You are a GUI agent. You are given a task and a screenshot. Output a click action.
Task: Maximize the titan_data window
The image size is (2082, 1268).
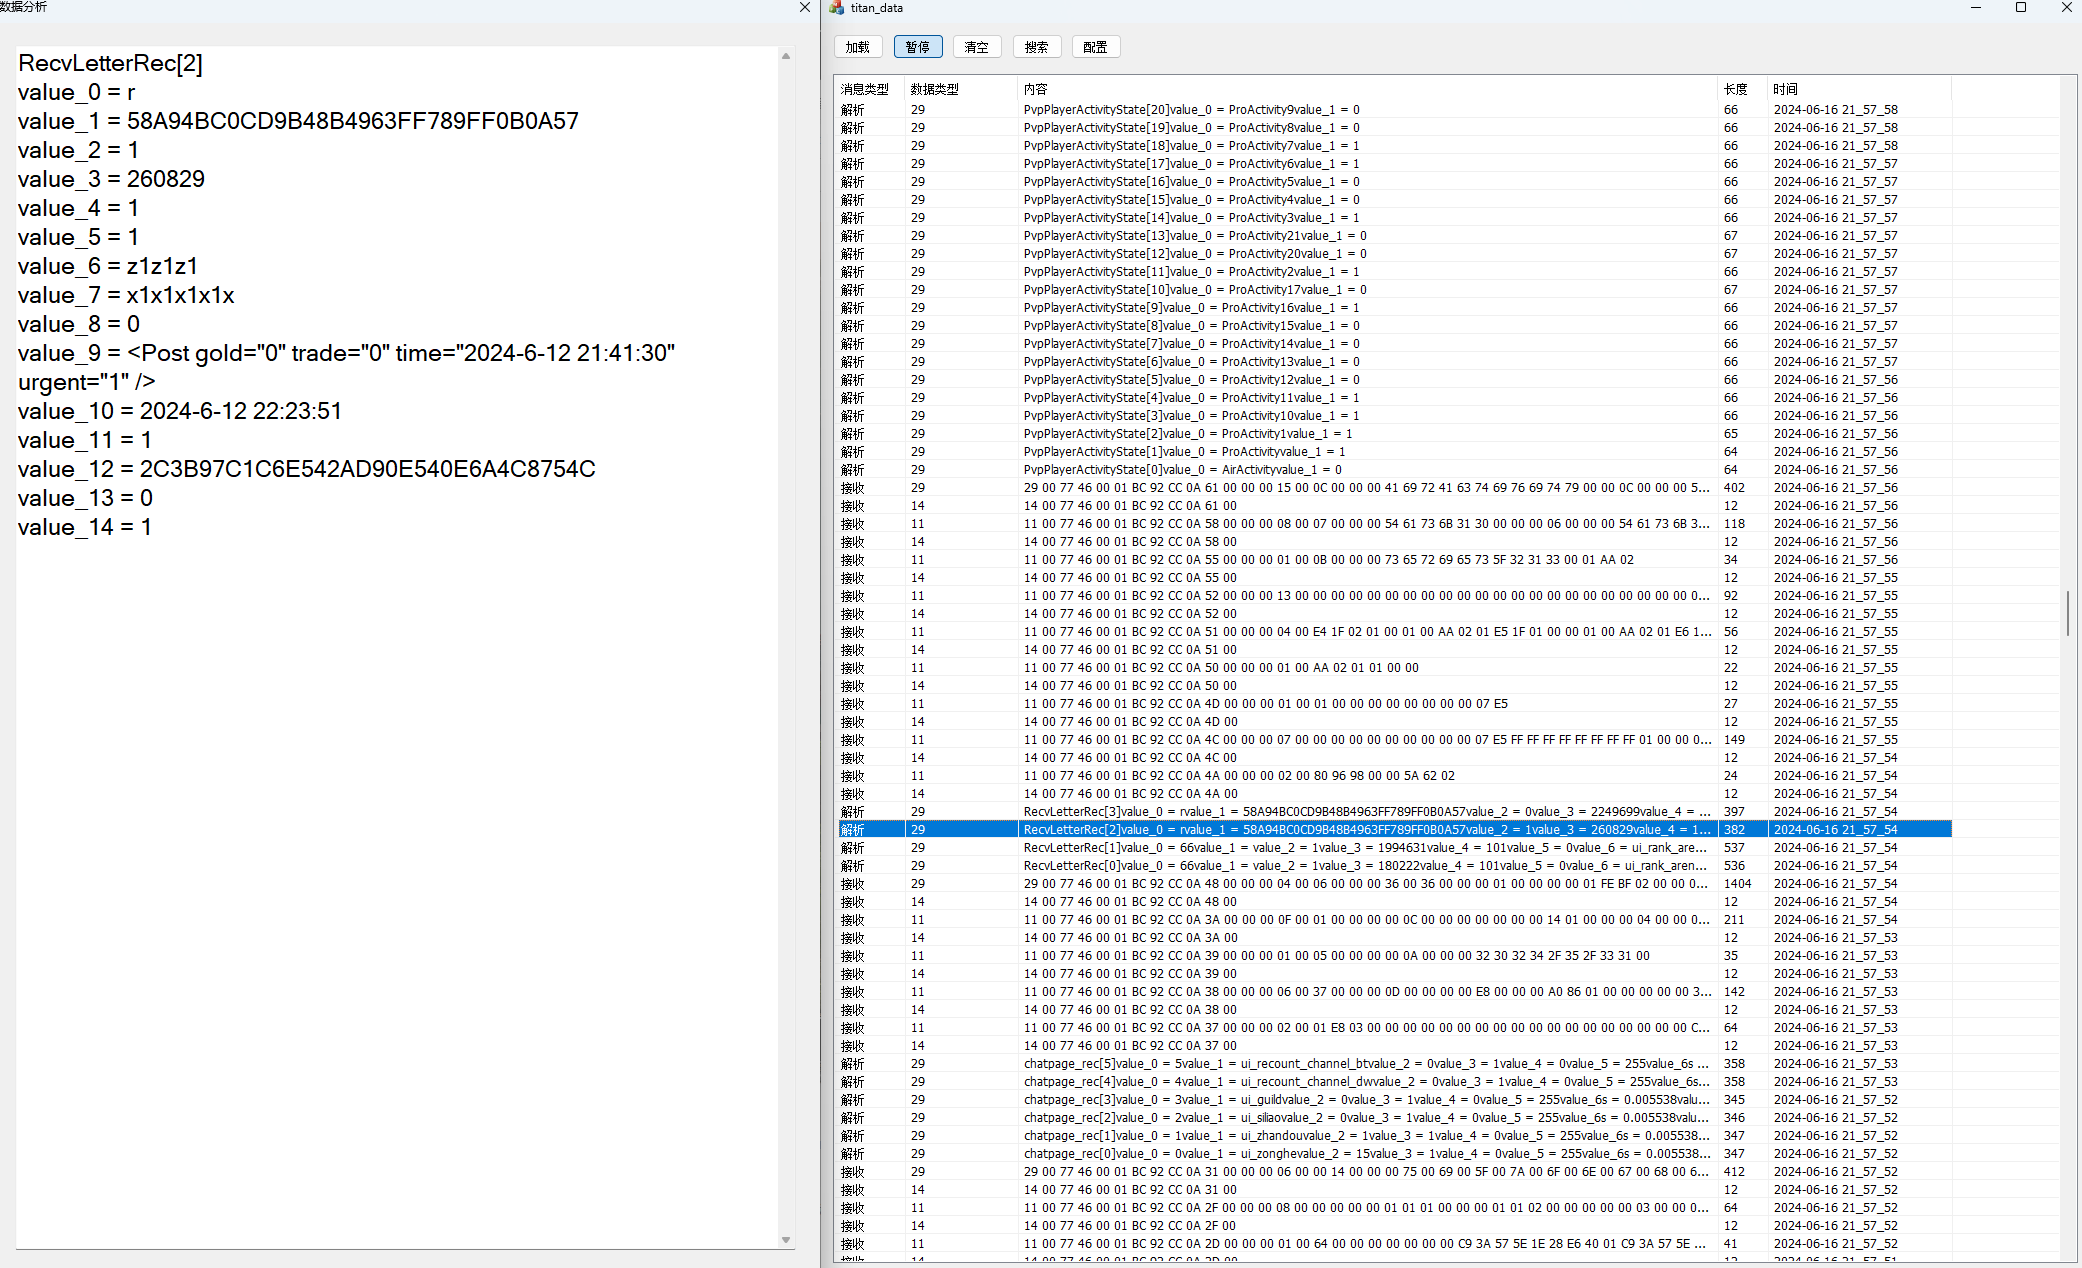click(x=2020, y=8)
